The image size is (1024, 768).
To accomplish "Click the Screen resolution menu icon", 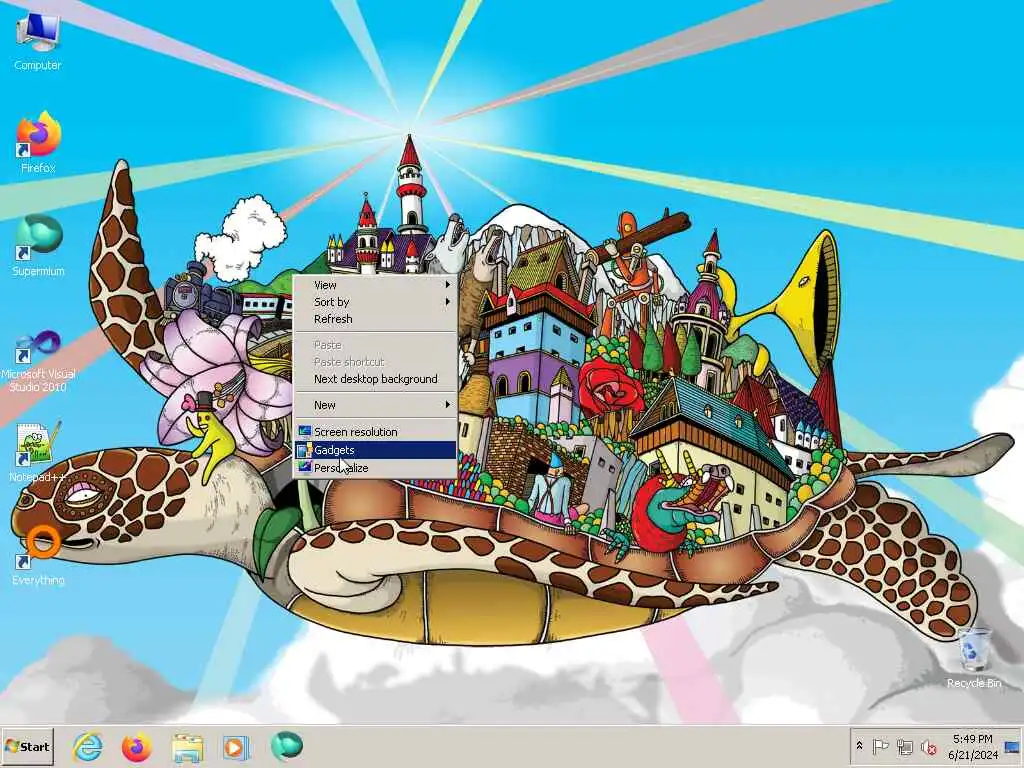I will pos(304,431).
